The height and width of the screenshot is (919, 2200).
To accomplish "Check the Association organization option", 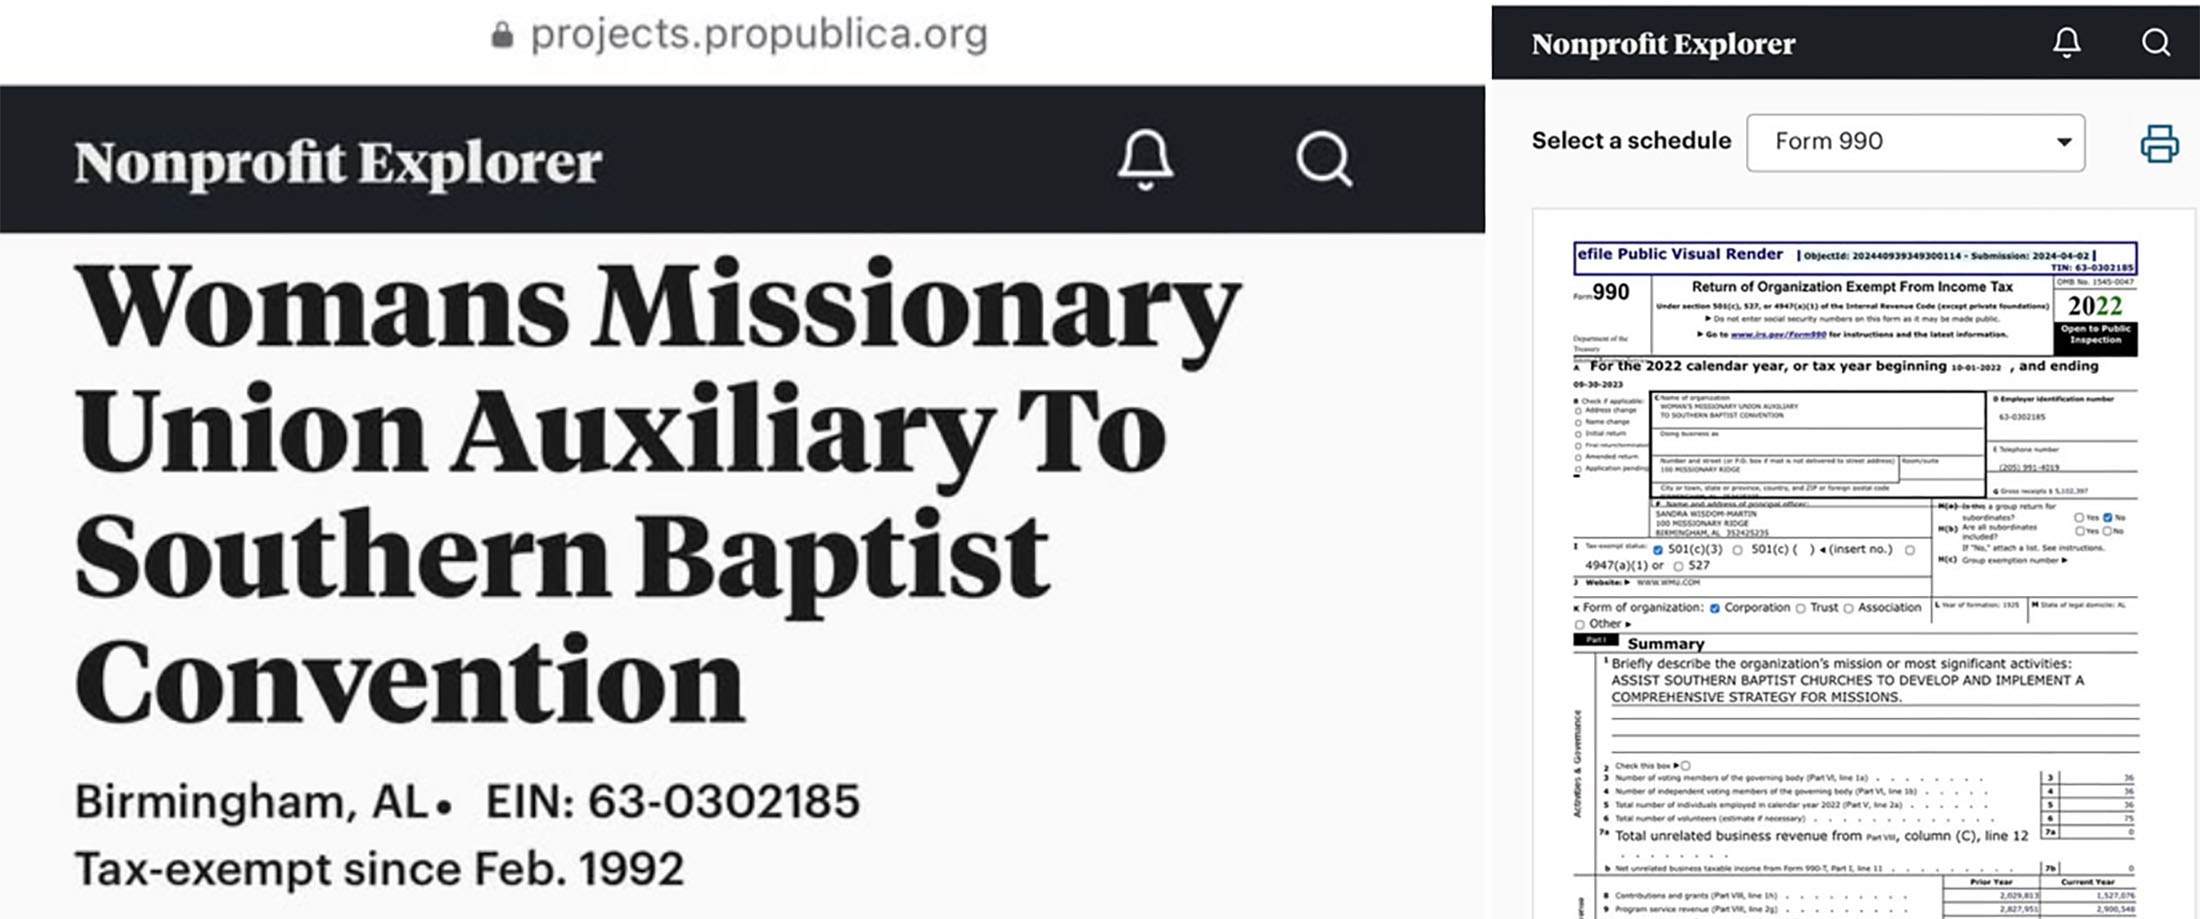I will [x=1849, y=608].
